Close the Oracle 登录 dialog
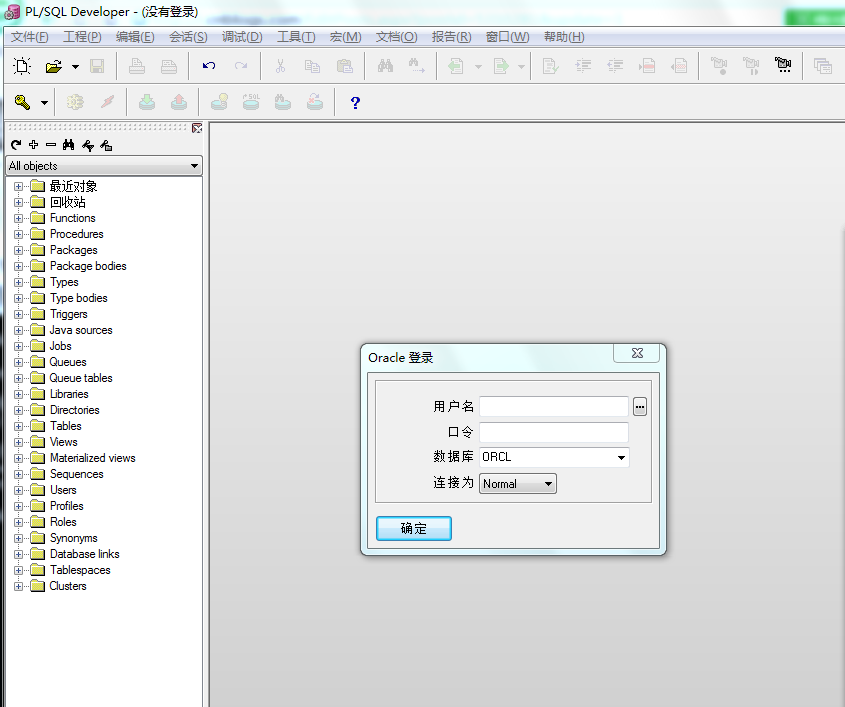The image size is (845, 707). (638, 353)
